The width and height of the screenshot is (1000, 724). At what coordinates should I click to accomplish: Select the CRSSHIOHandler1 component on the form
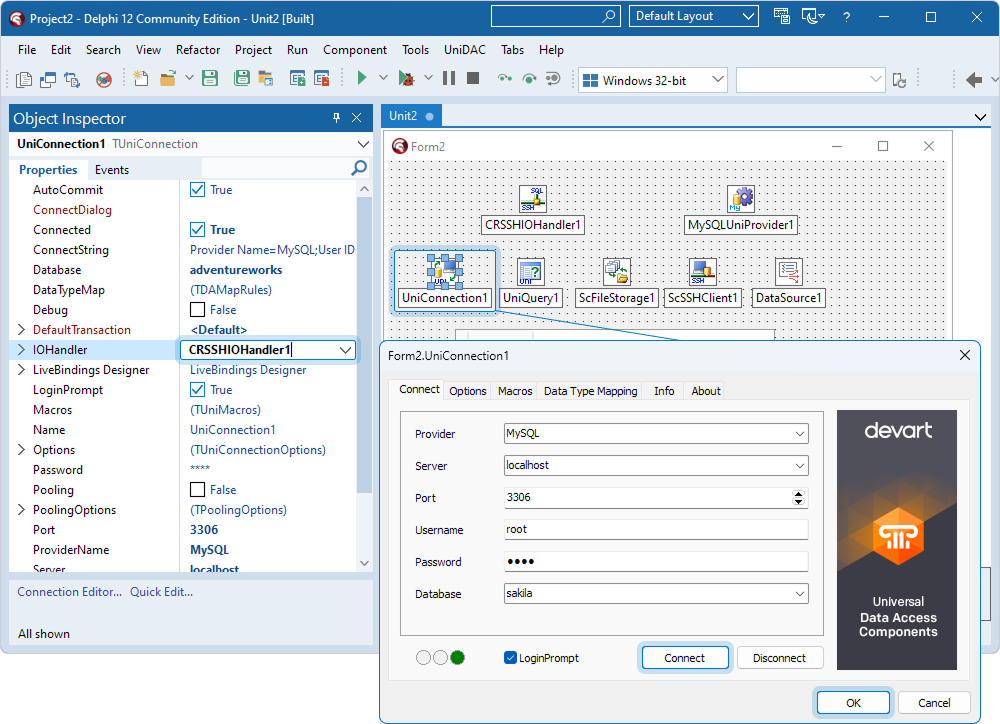click(x=532, y=199)
